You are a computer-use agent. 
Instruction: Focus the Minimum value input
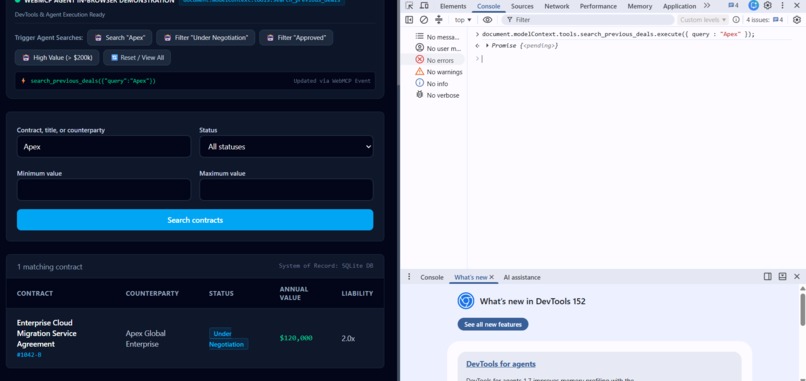(104, 190)
